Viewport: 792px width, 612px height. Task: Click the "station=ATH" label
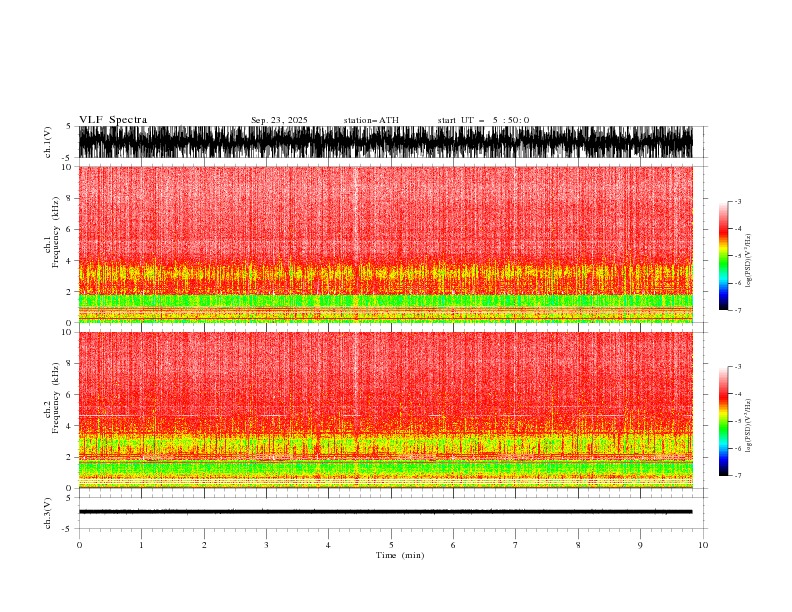click(371, 120)
